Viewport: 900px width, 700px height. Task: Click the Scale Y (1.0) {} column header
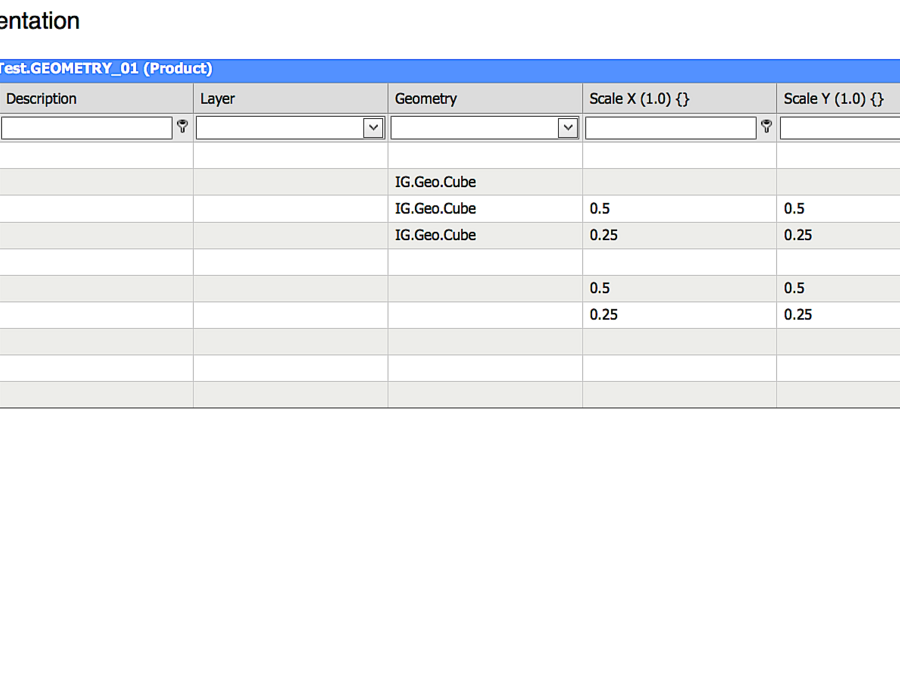click(839, 99)
